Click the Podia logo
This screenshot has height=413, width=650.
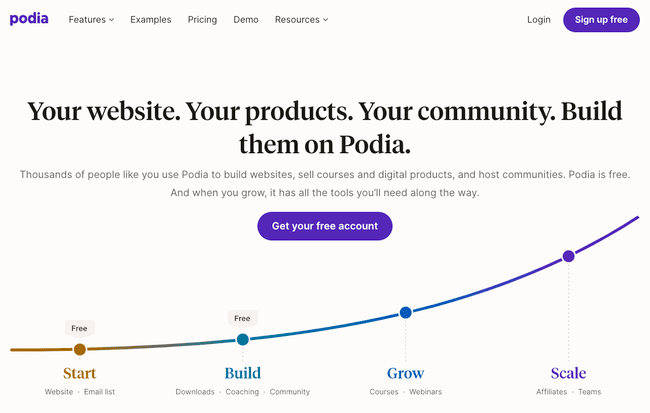tap(29, 19)
